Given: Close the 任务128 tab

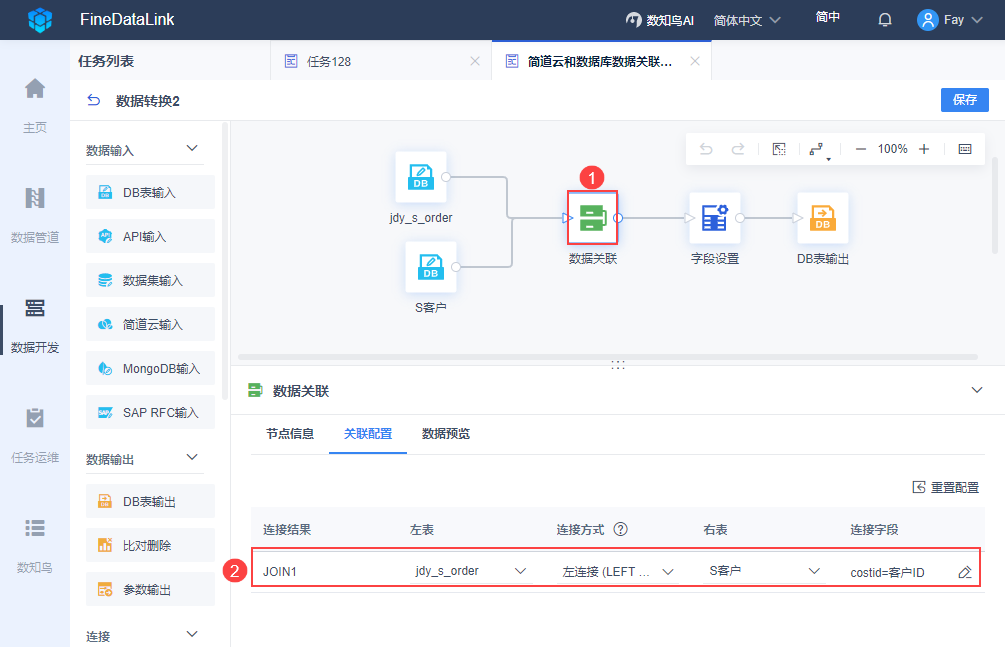Looking at the screenshot, I should pyautogui.click(x=475, y=61).
